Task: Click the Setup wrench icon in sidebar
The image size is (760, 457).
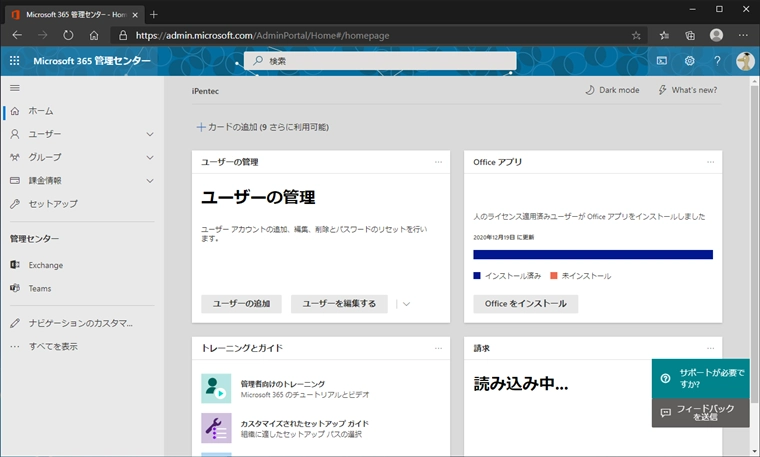Action: click(15, 204)
